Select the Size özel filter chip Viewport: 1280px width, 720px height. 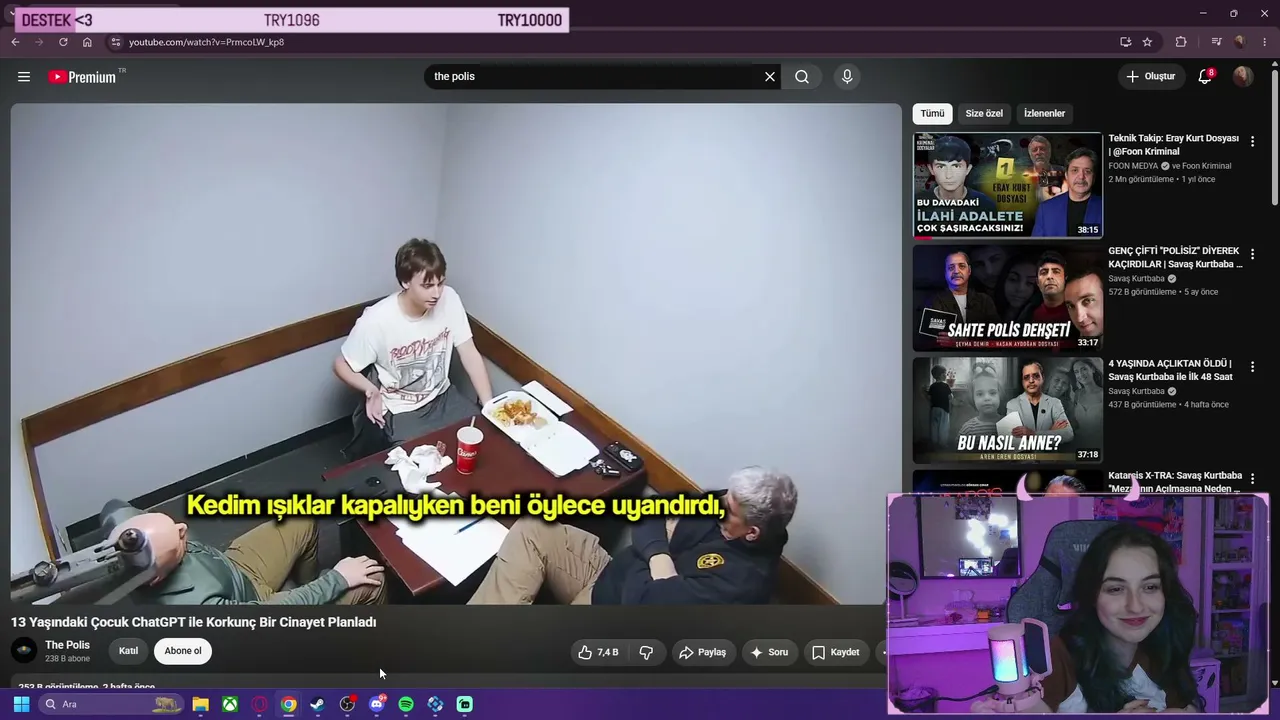[984, 114]
